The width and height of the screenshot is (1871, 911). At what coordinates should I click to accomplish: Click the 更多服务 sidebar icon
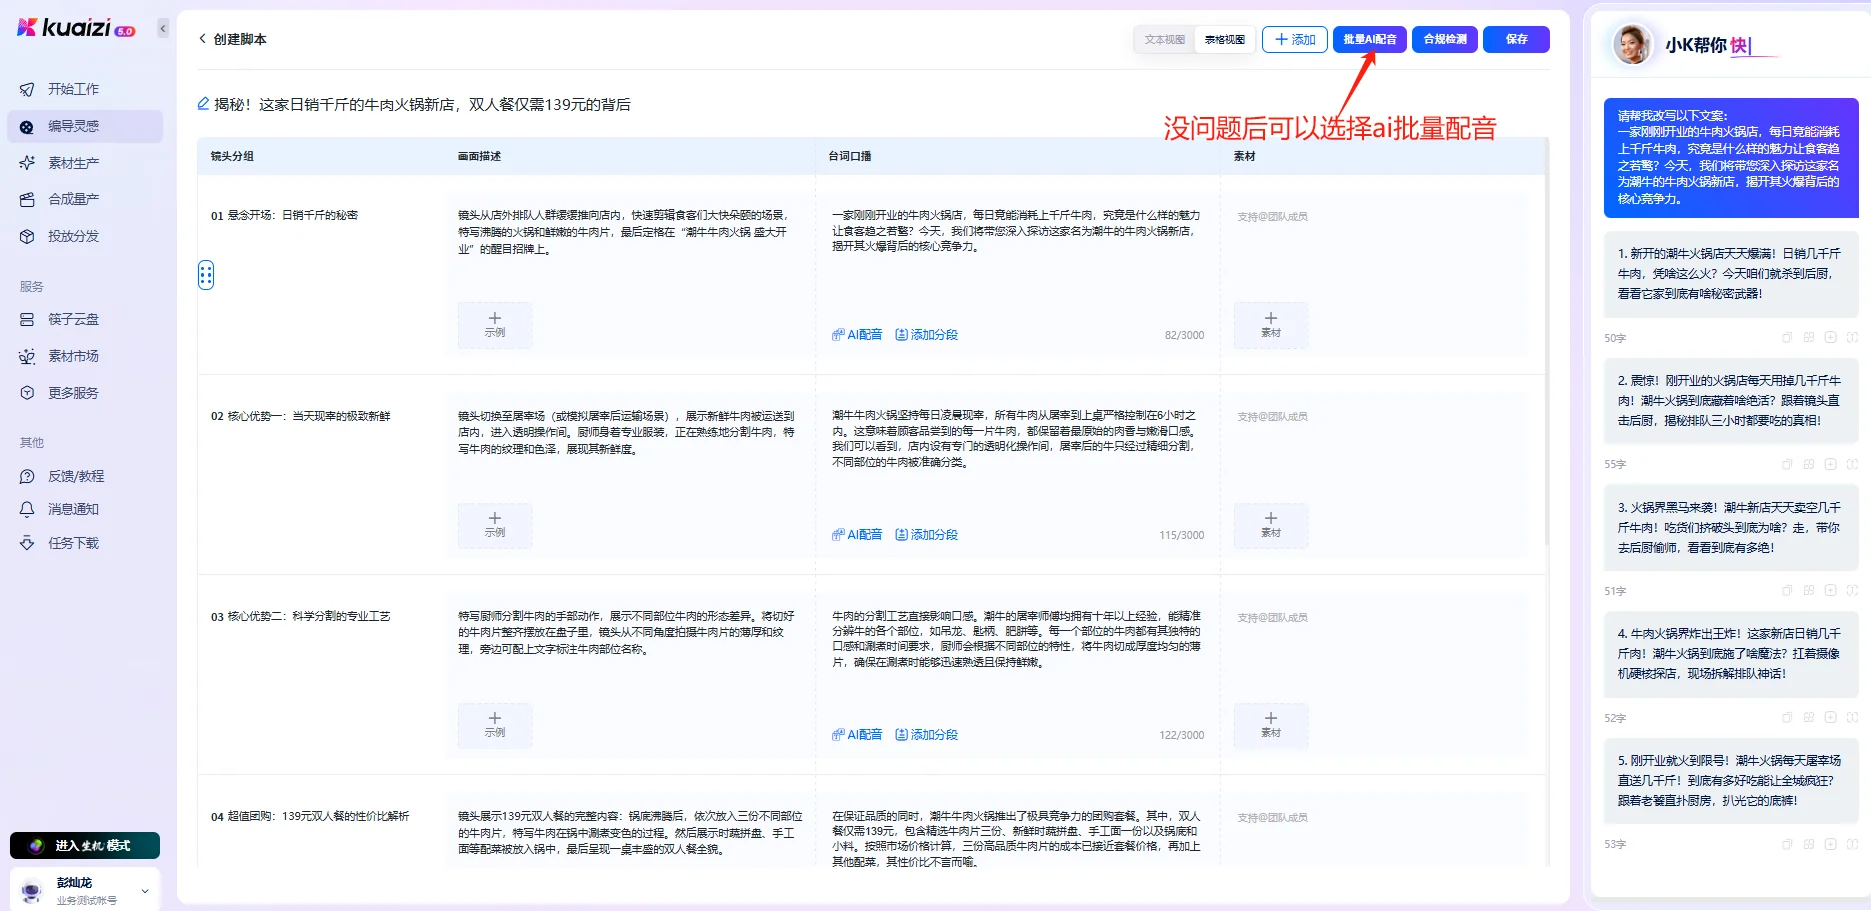27,393
